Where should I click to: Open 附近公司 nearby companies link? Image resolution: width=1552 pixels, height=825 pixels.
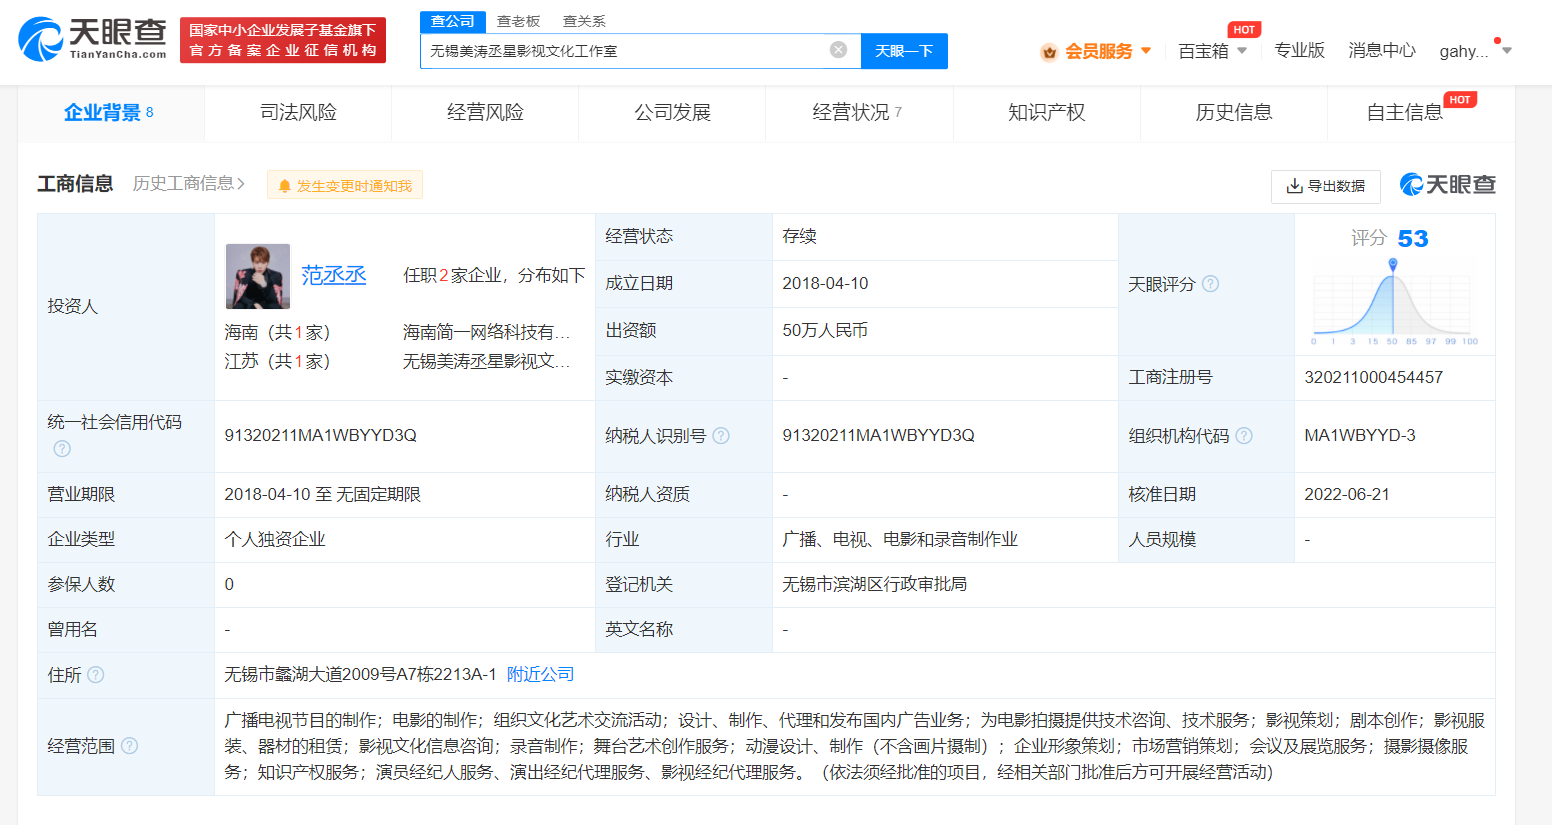(x=541, y=675)
